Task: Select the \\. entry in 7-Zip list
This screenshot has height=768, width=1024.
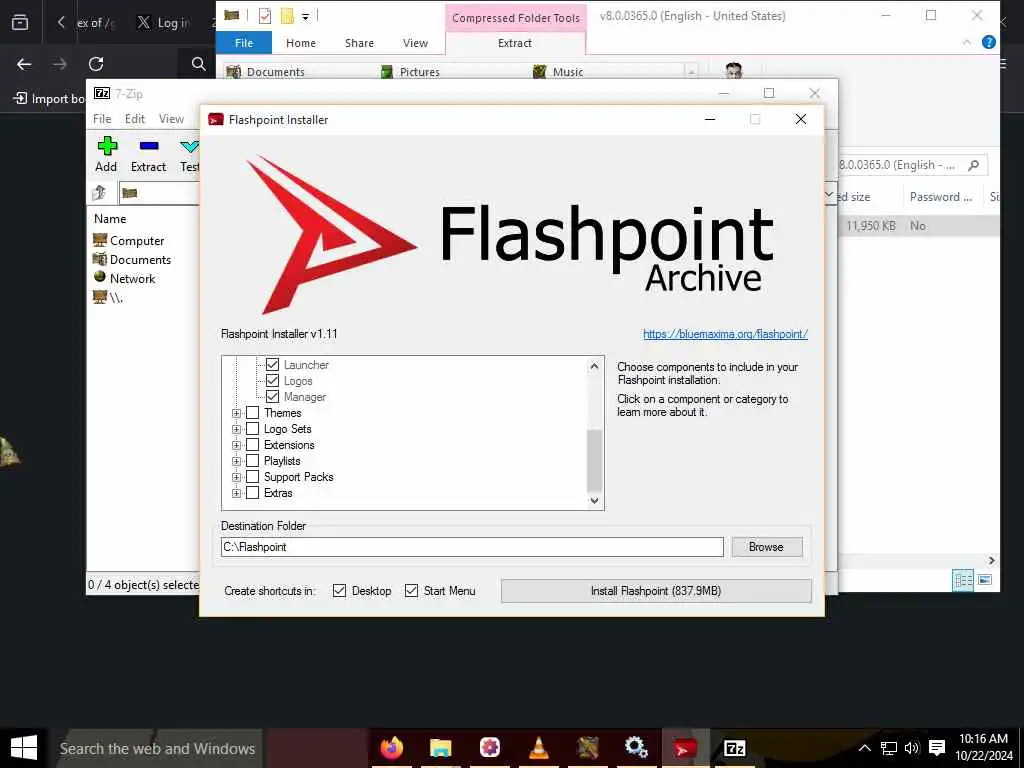Action: tap(108, 297)
